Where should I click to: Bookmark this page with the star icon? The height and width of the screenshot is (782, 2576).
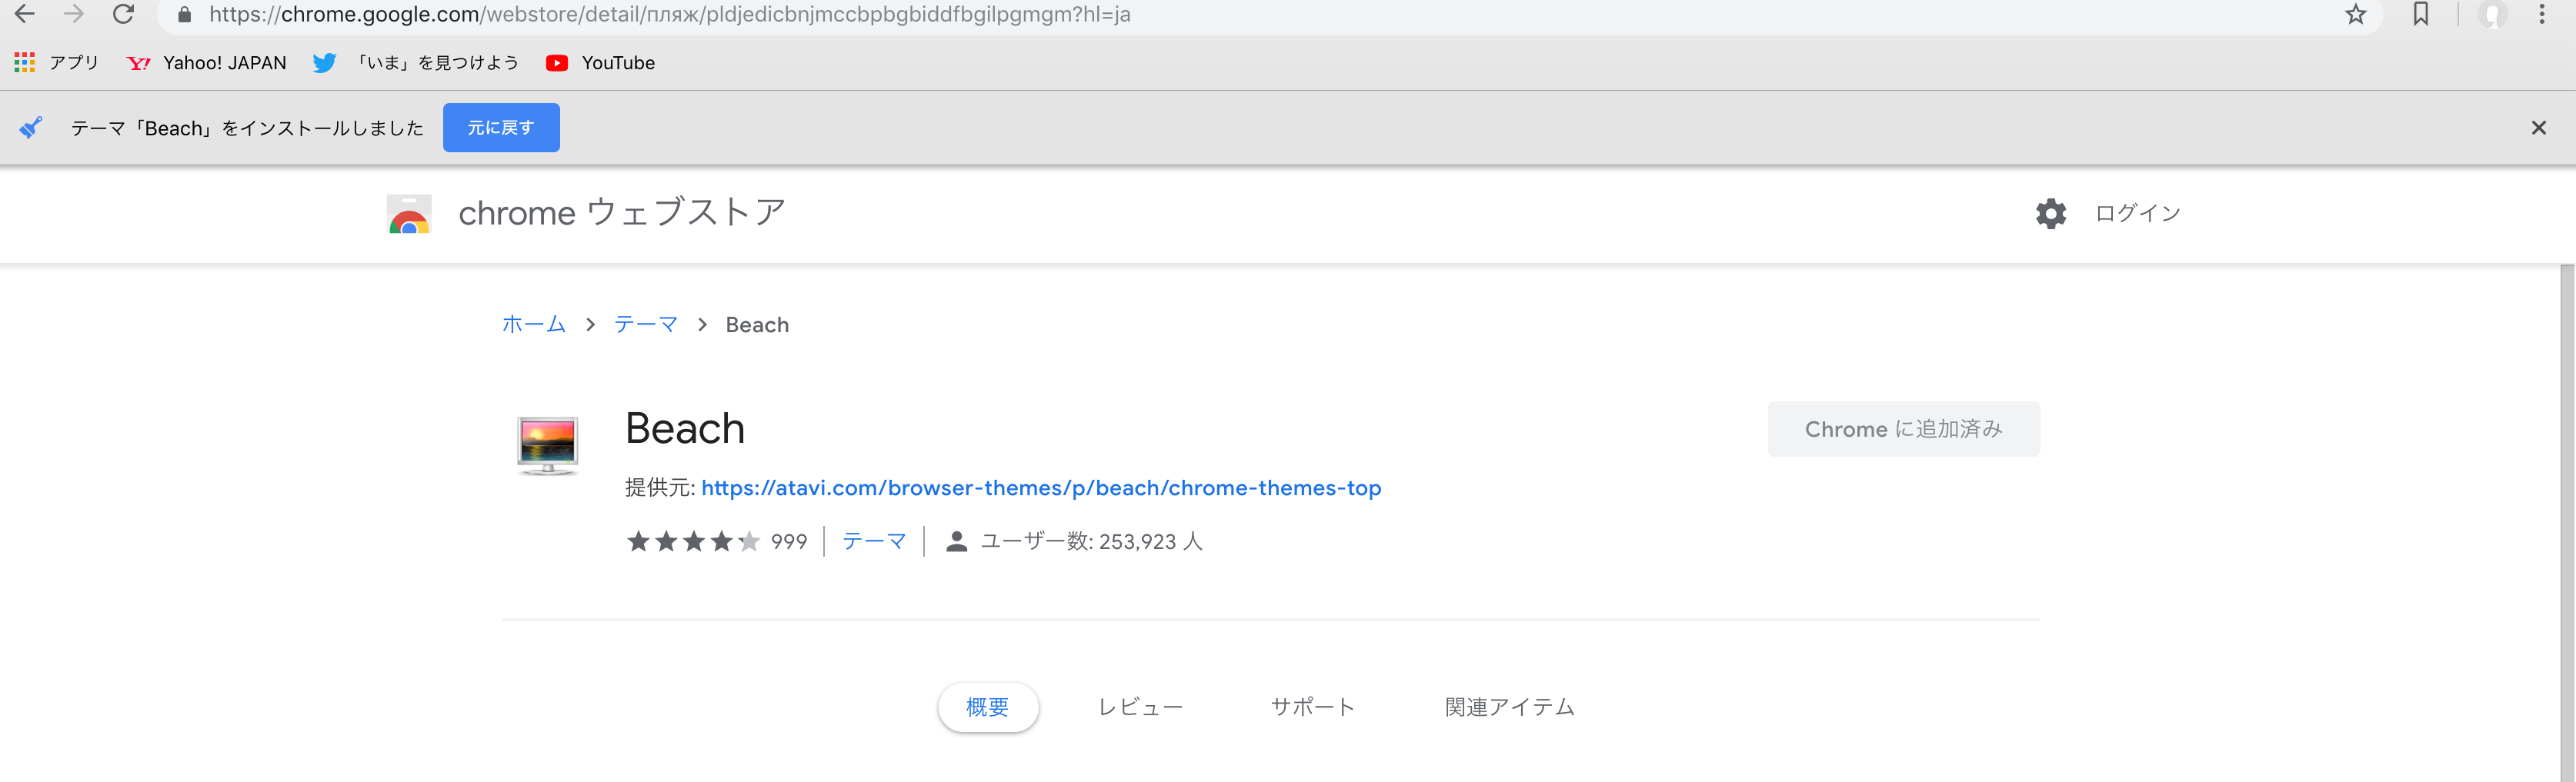2356,14
